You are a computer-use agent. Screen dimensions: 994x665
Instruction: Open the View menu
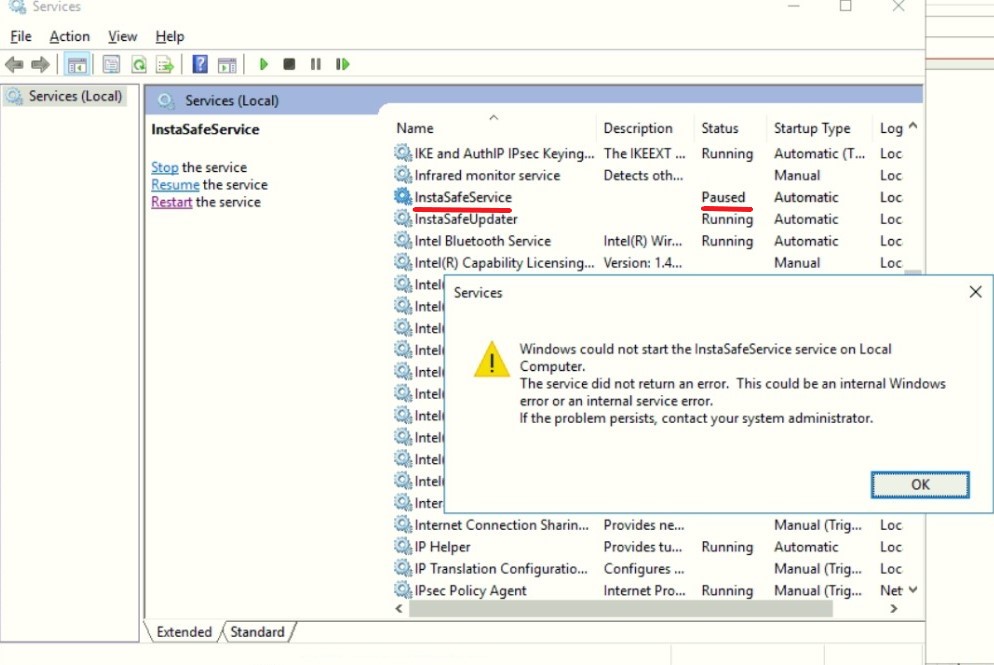click(x=122, y=37)
